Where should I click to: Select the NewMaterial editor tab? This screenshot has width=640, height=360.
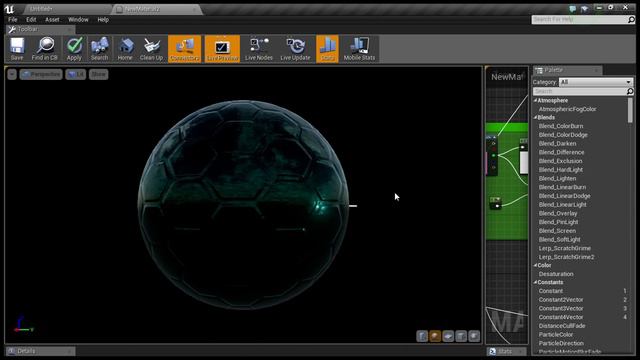pos(157,9)
